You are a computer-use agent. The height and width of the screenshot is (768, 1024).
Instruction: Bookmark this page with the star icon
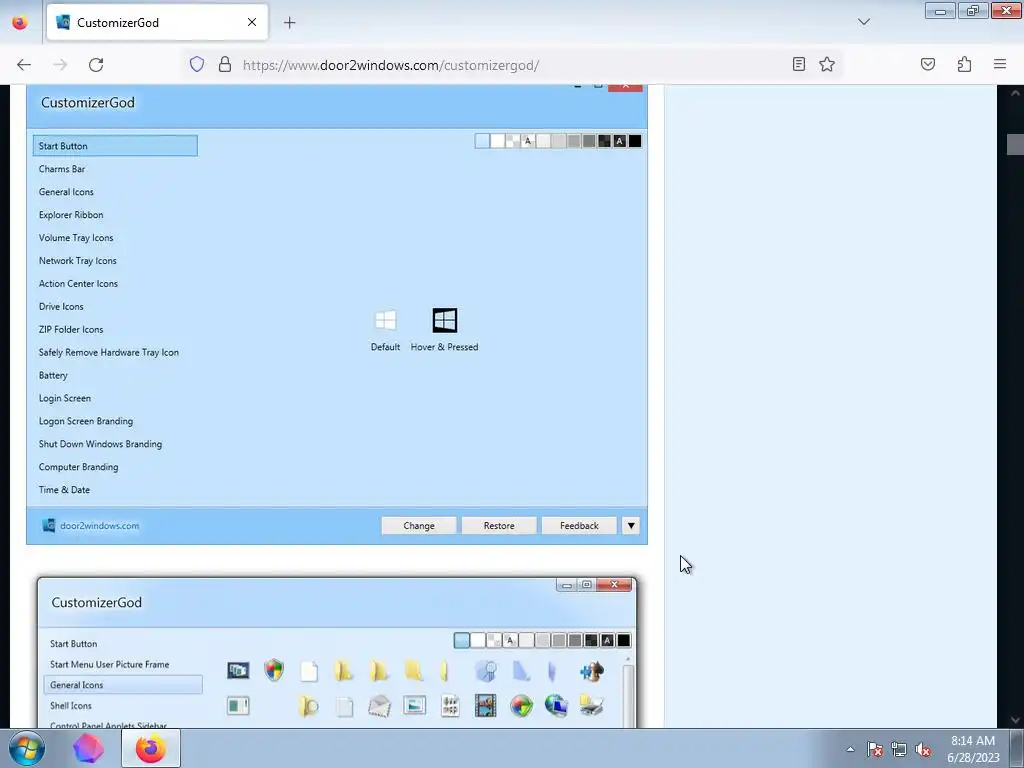click(x=827, y=64)
